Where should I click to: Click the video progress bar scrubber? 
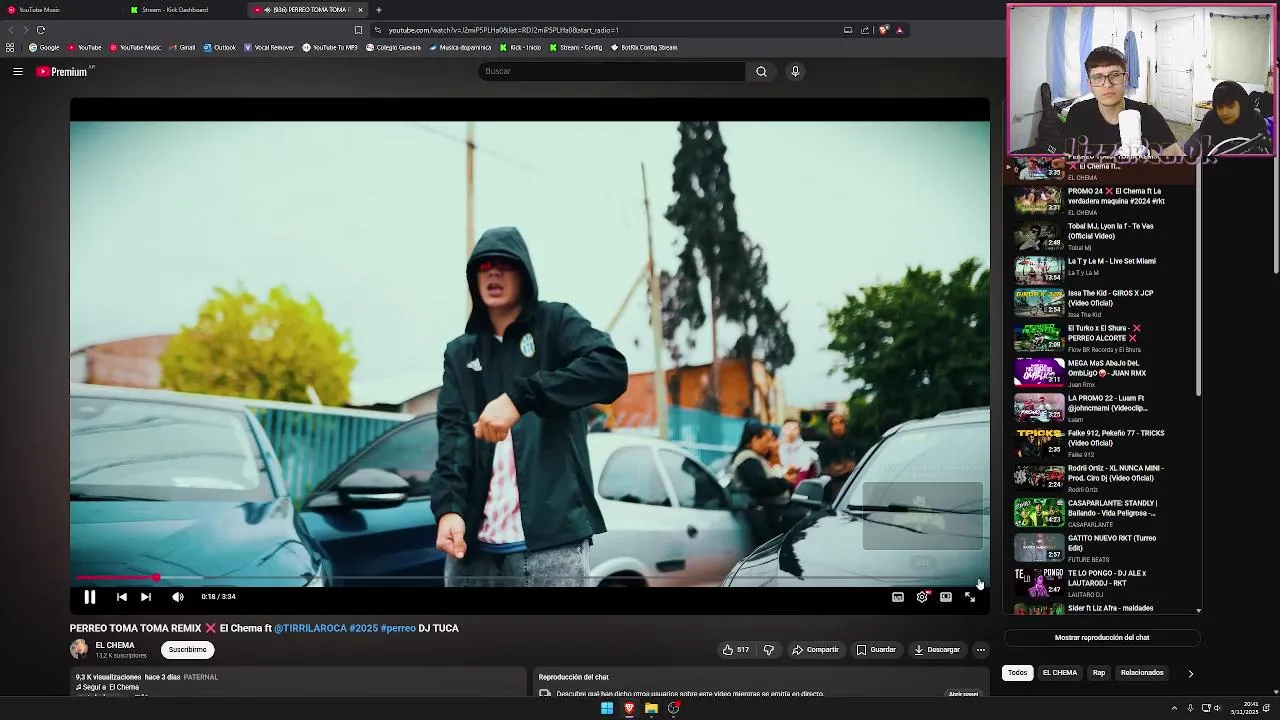click(156, 578)
